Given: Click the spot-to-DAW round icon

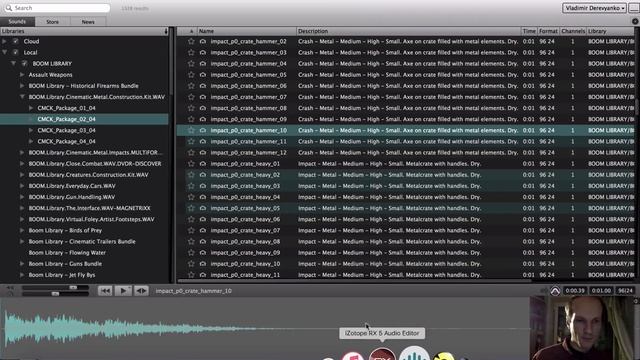Looking at the screenshot, I should click(x=555, y=291).
